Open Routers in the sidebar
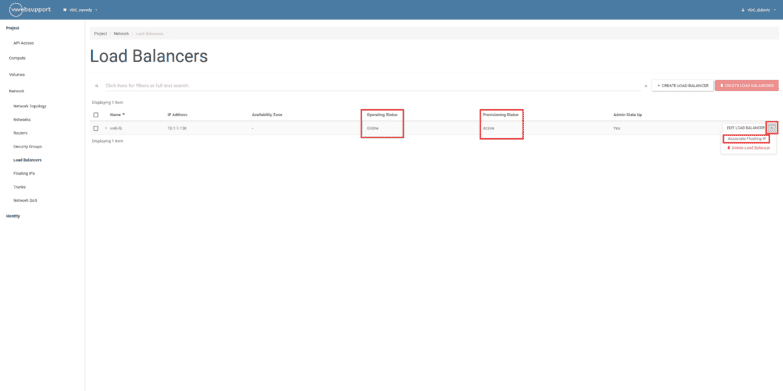Viewport: 783px width, 391px height. click(20, 133)
